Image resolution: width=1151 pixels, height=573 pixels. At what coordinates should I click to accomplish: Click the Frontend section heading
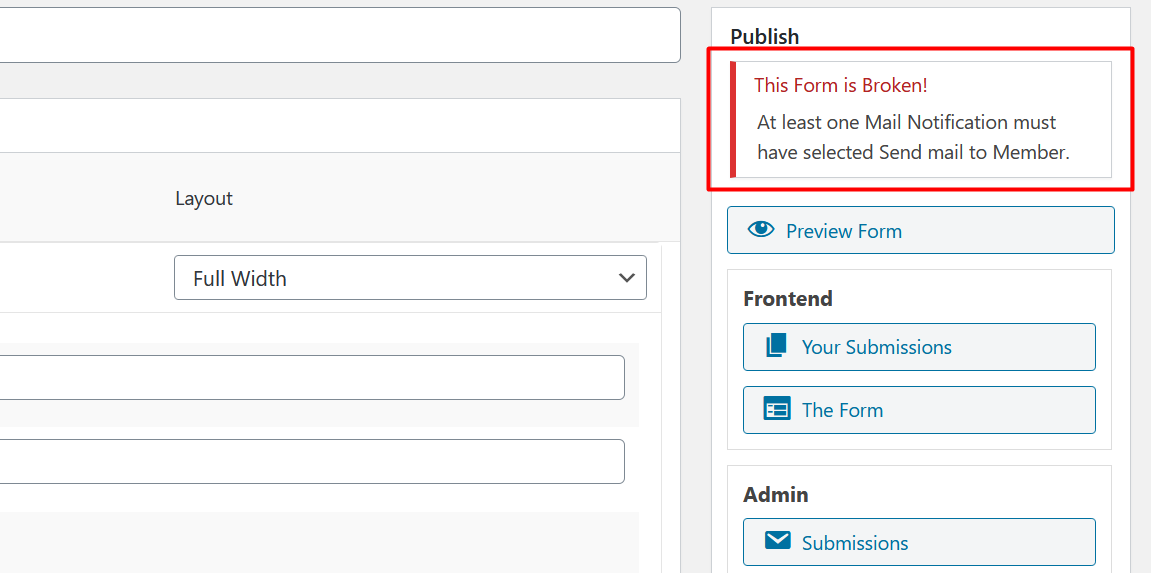(x=788, y=298)
